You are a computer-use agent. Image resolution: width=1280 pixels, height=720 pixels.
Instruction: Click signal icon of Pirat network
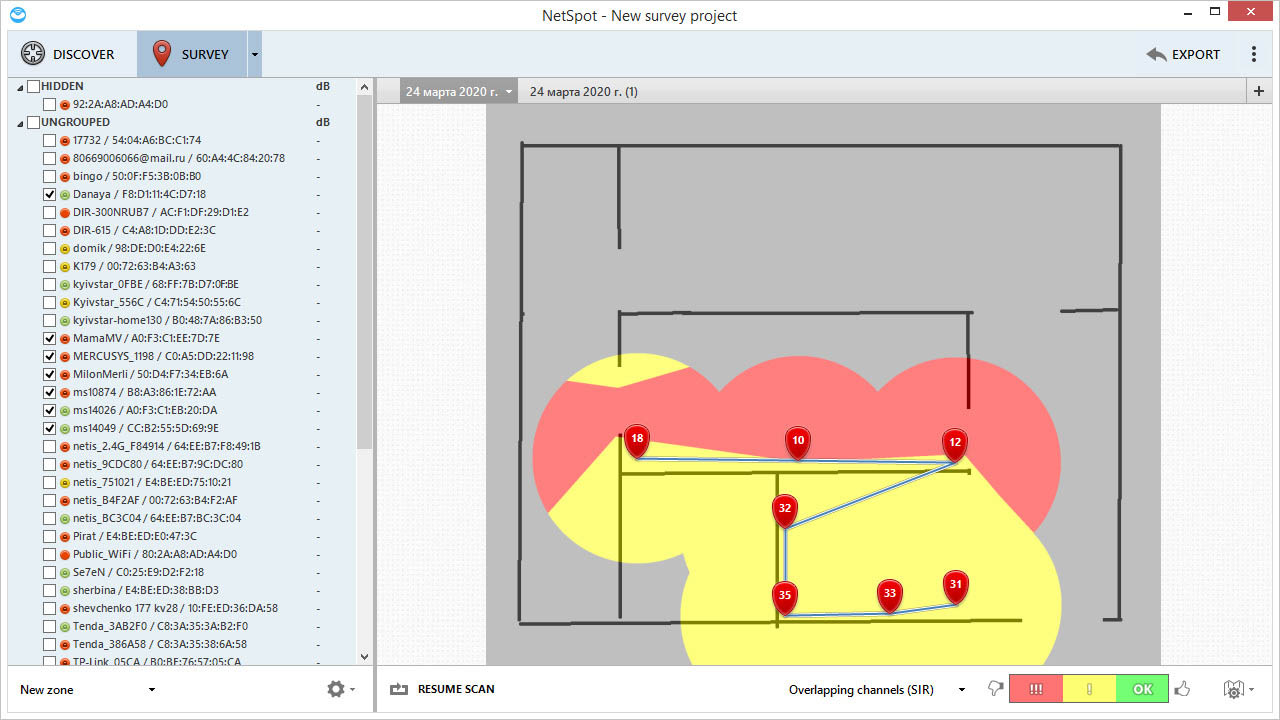tap(64, 536)
